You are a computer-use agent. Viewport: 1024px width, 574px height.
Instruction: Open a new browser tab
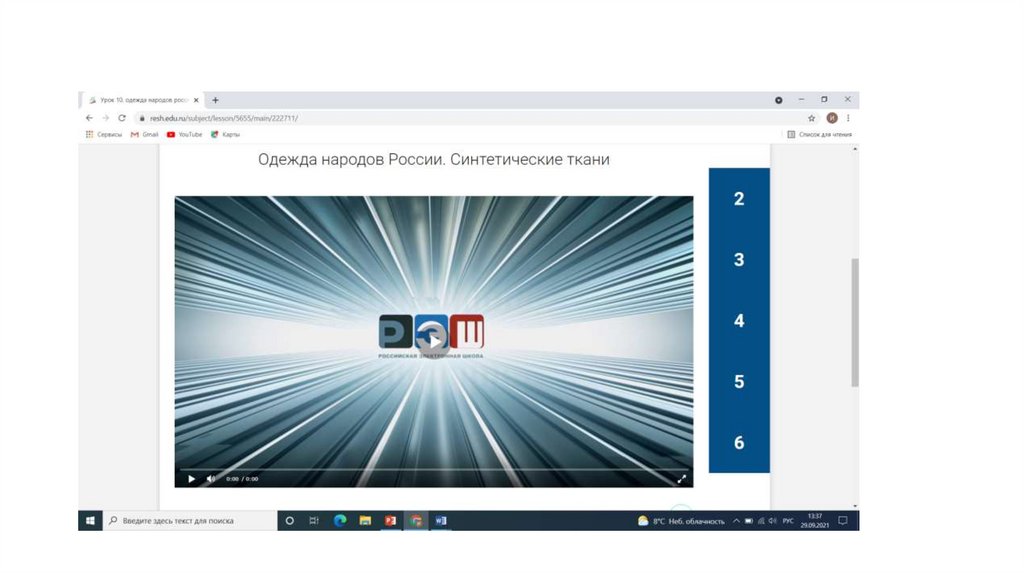[215, 100]
